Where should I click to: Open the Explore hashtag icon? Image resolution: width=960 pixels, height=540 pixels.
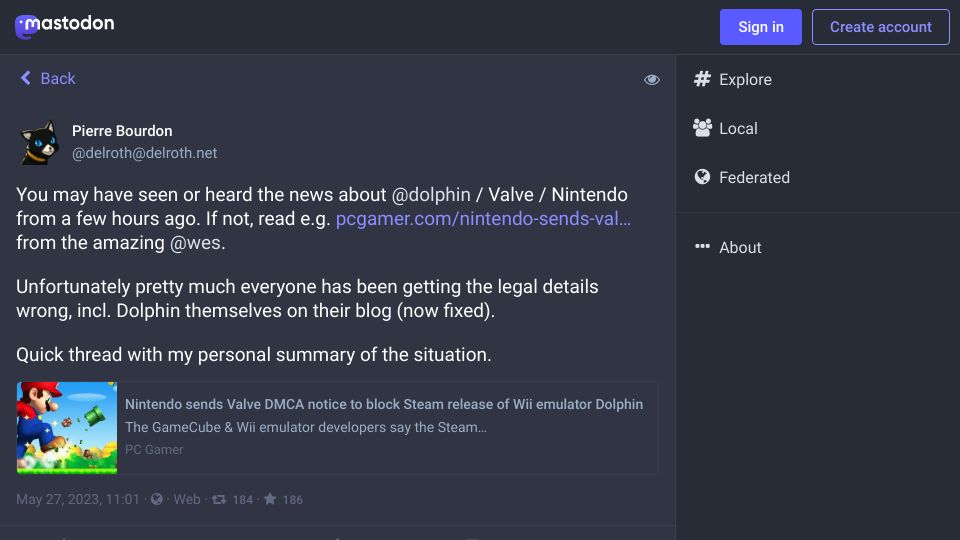(x=702, y=79)
